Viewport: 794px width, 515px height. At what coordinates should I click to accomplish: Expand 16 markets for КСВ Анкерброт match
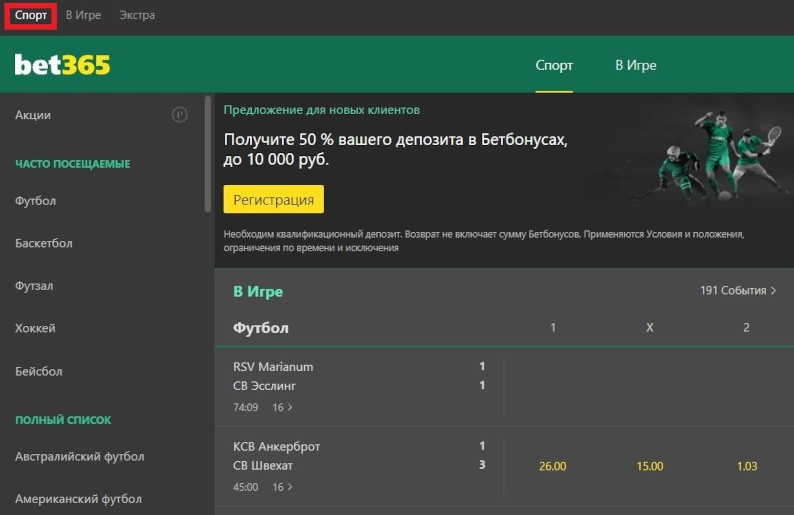pos(282,487)
